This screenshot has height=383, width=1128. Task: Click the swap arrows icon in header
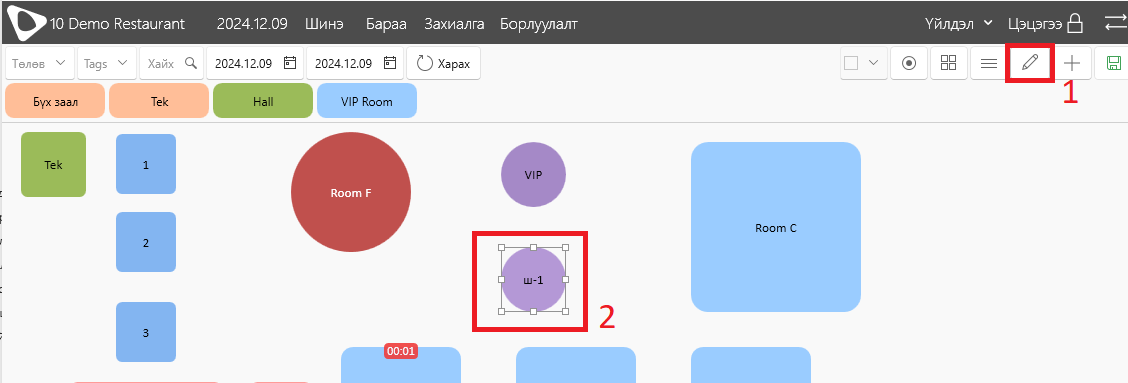click(1116, 23)
